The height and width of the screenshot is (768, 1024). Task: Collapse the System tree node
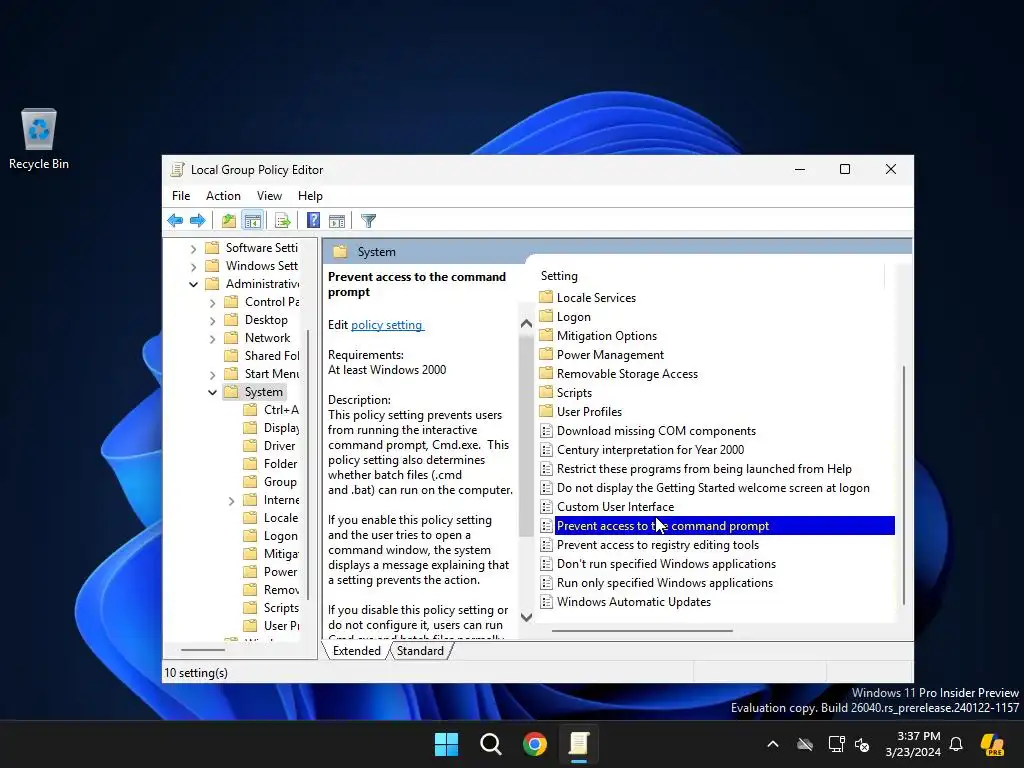pos(212,392)
